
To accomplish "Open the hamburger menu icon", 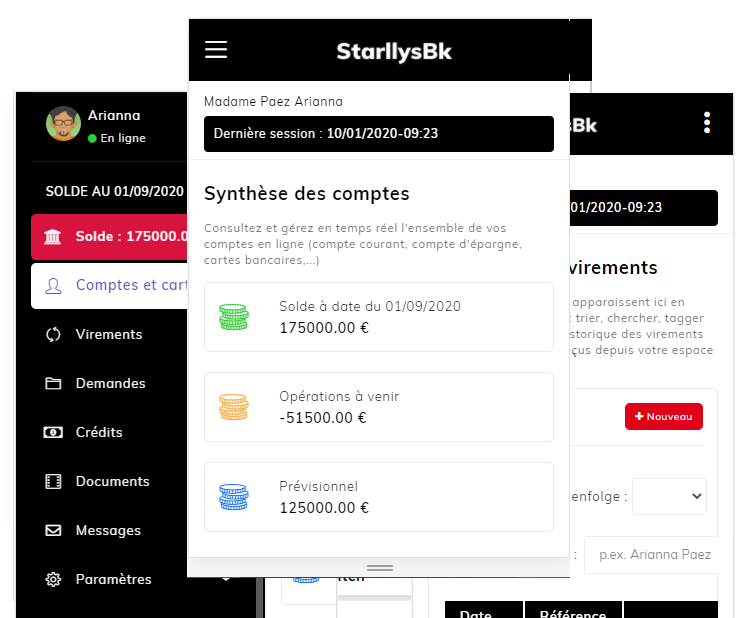I will 216,50.
